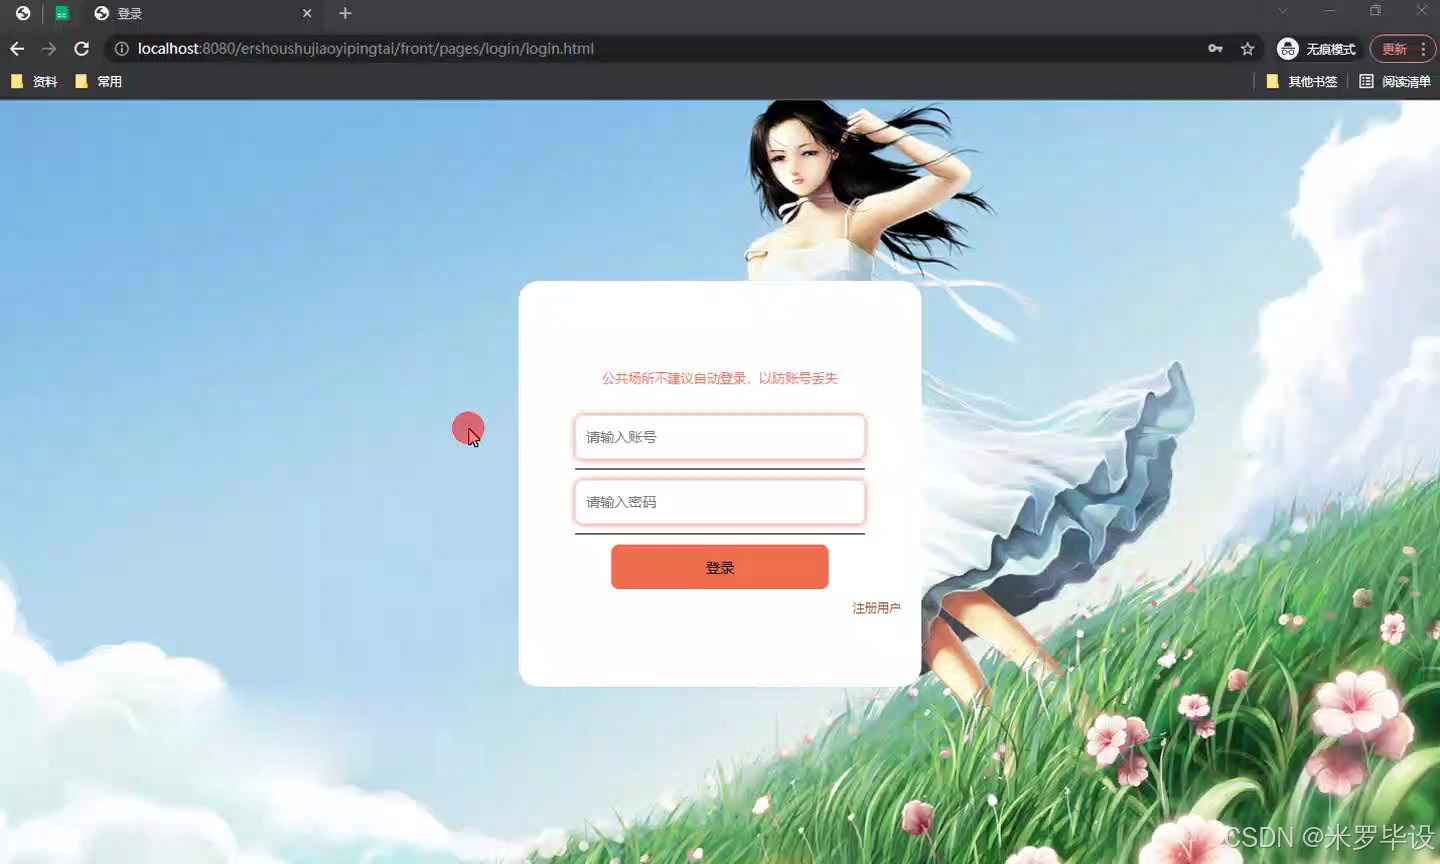Viewport: 1440px width, 864px height.
Task: Open the 注册用户 register link
Action: (876, 608)
